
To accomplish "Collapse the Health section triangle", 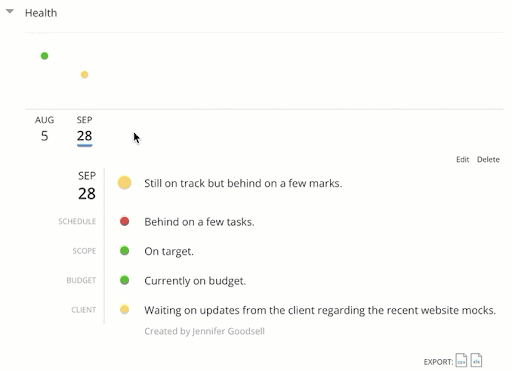I will [10, 11].
